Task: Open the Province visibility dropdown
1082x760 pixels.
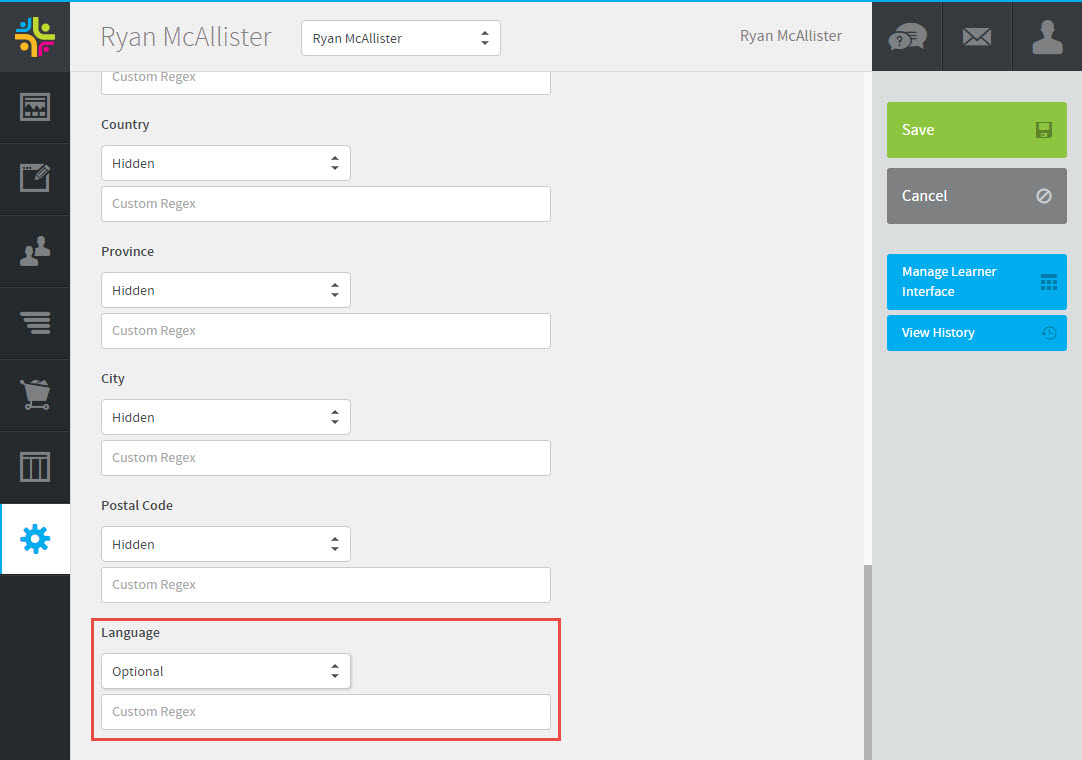Action: point(226,290)
